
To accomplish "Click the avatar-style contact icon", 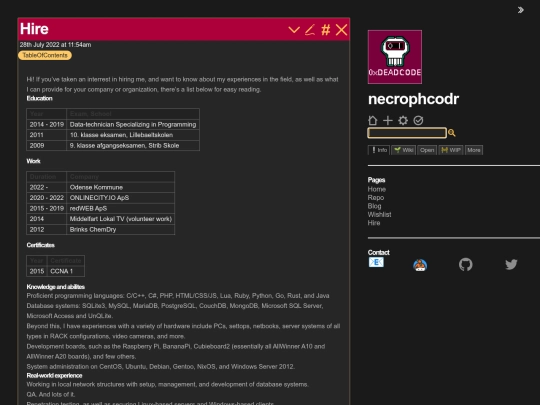I will tap(420, 265).
